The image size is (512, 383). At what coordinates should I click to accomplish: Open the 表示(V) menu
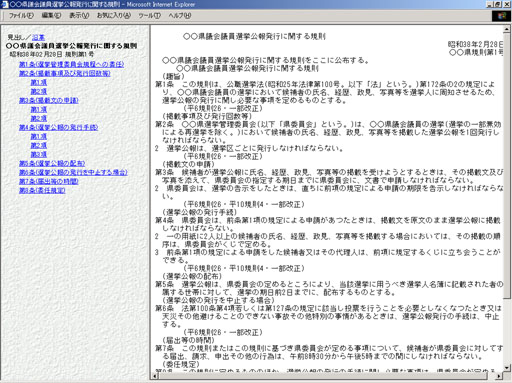pyautogui.click(x=79, y=15)
